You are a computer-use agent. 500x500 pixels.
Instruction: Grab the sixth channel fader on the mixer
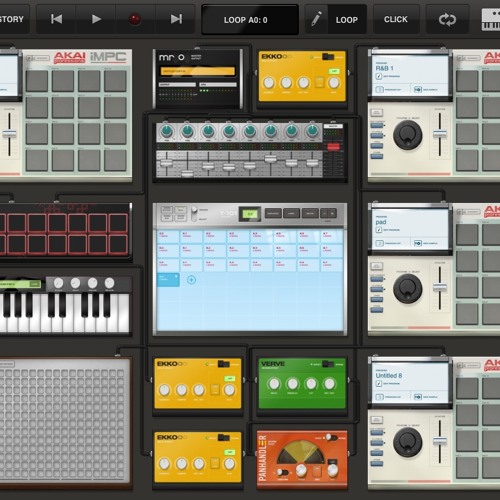[x=270, y=159]
